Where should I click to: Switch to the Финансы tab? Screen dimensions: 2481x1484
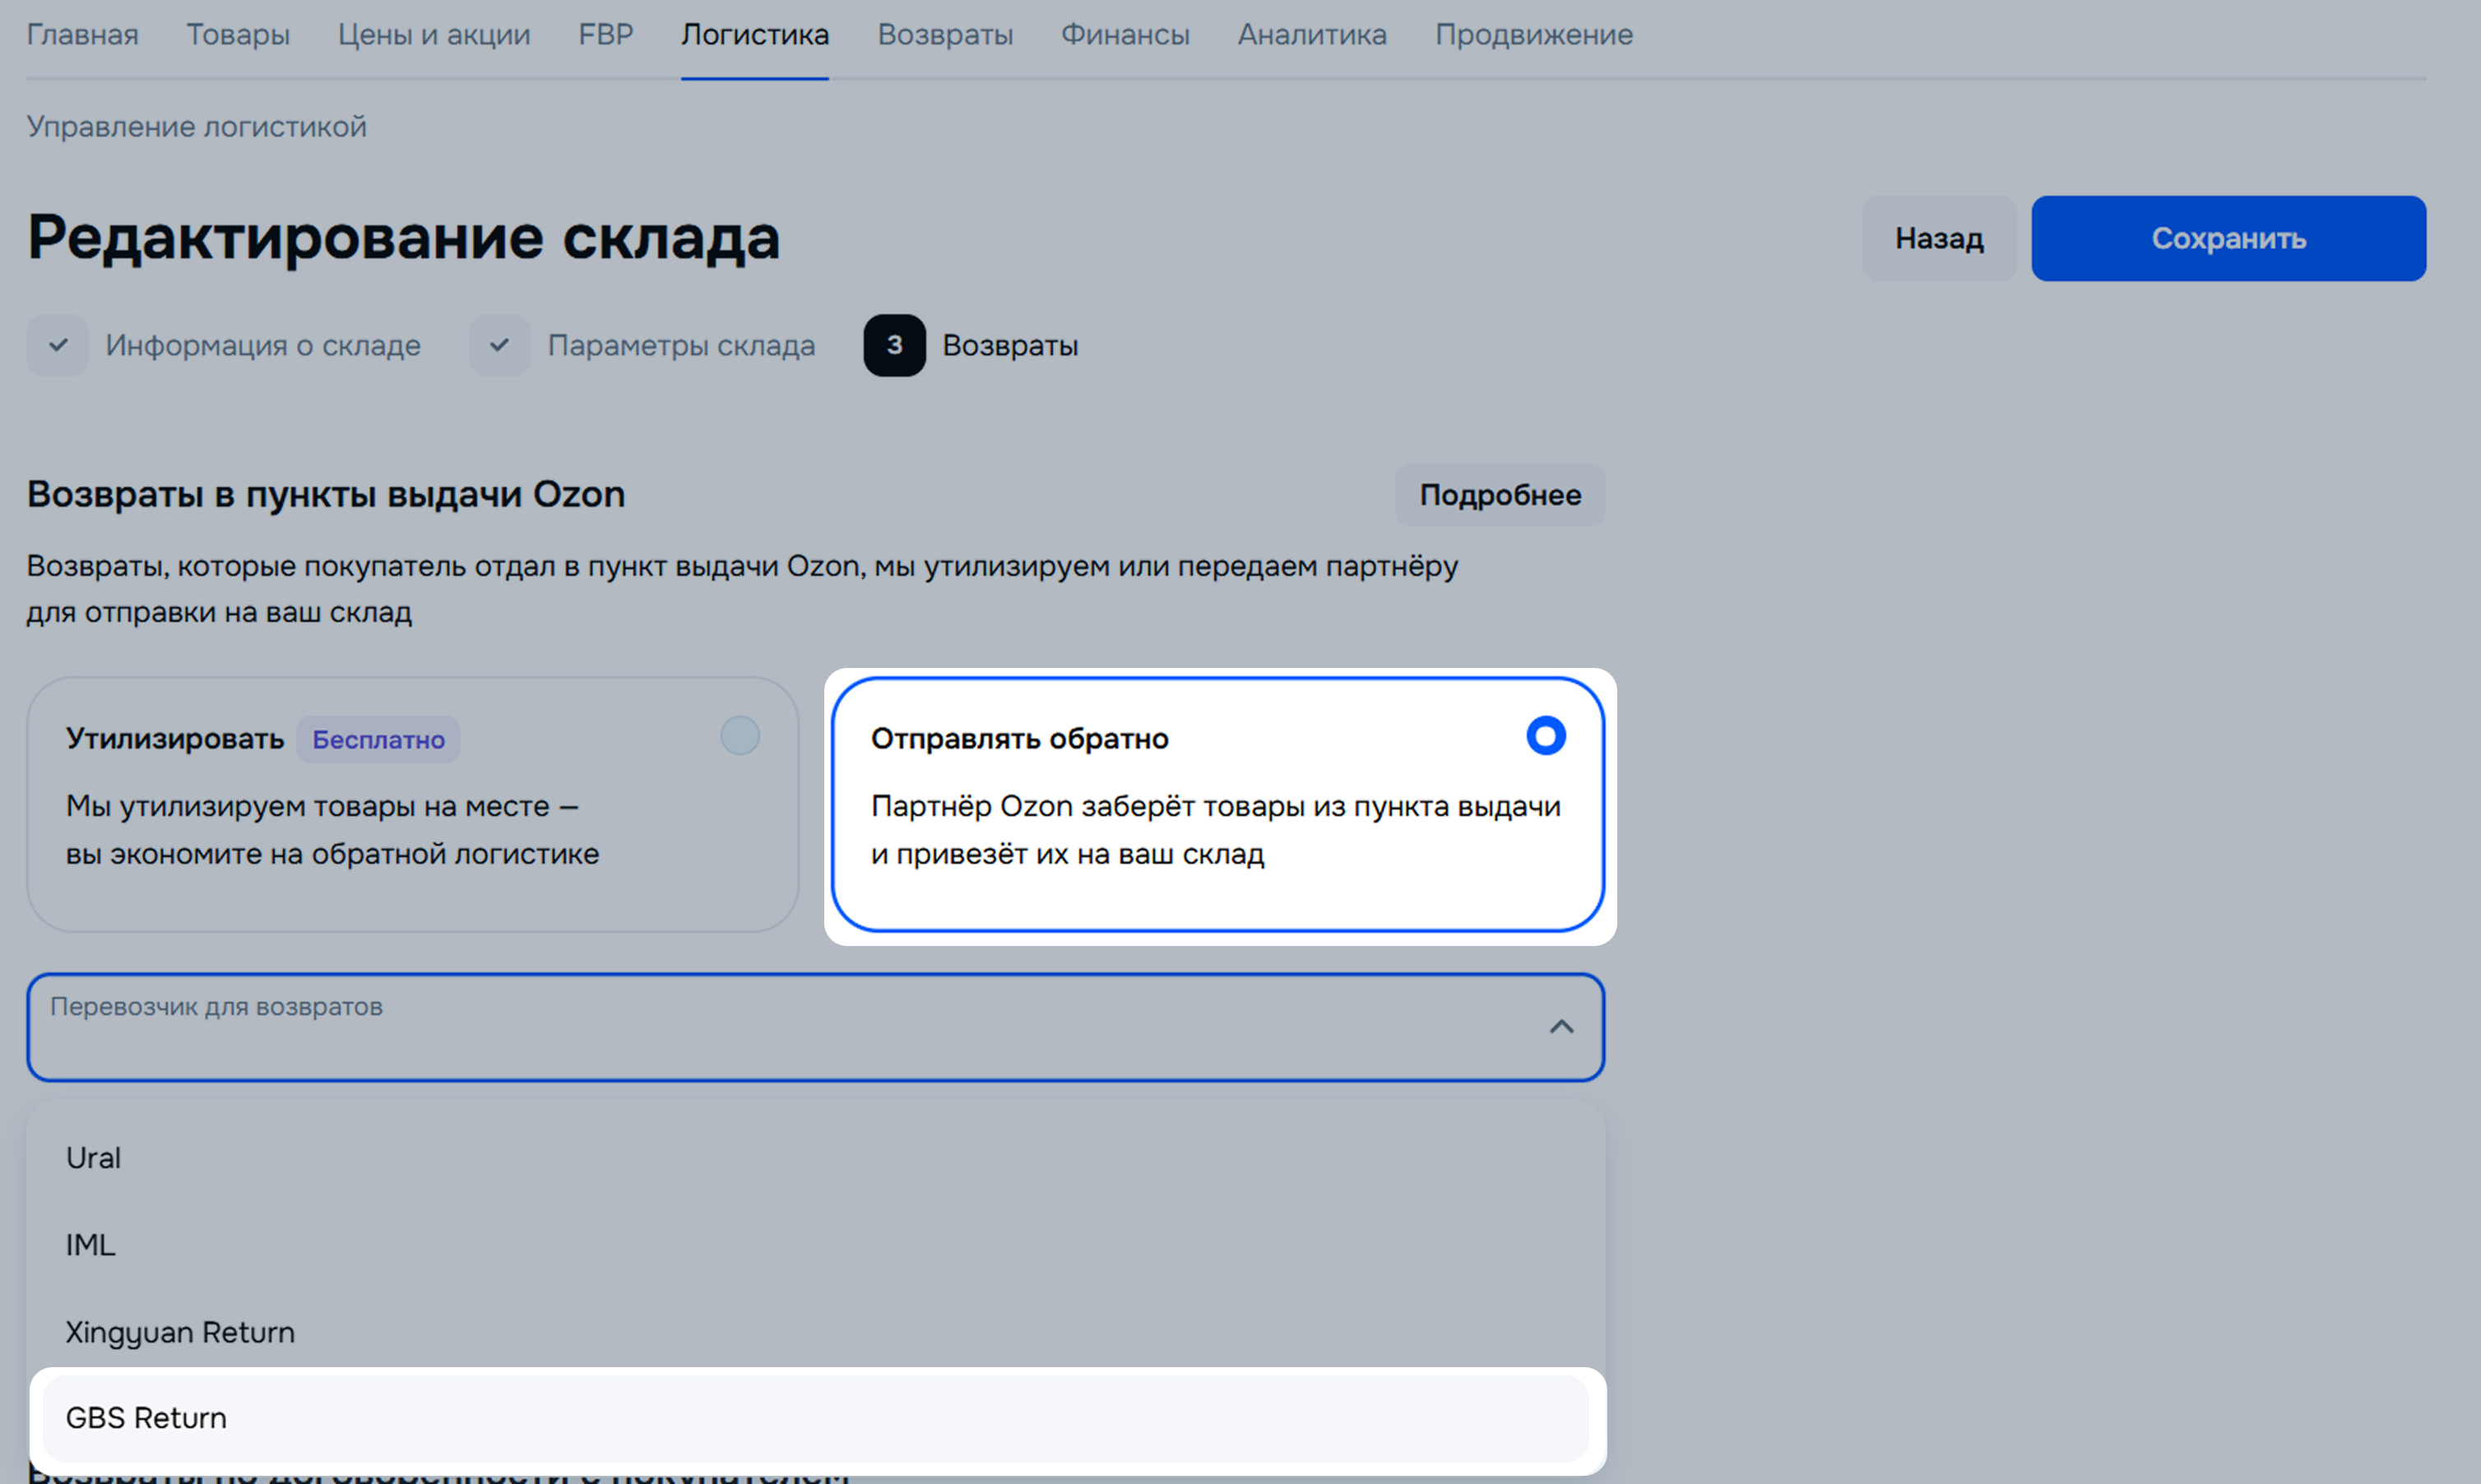point(1124,35)
